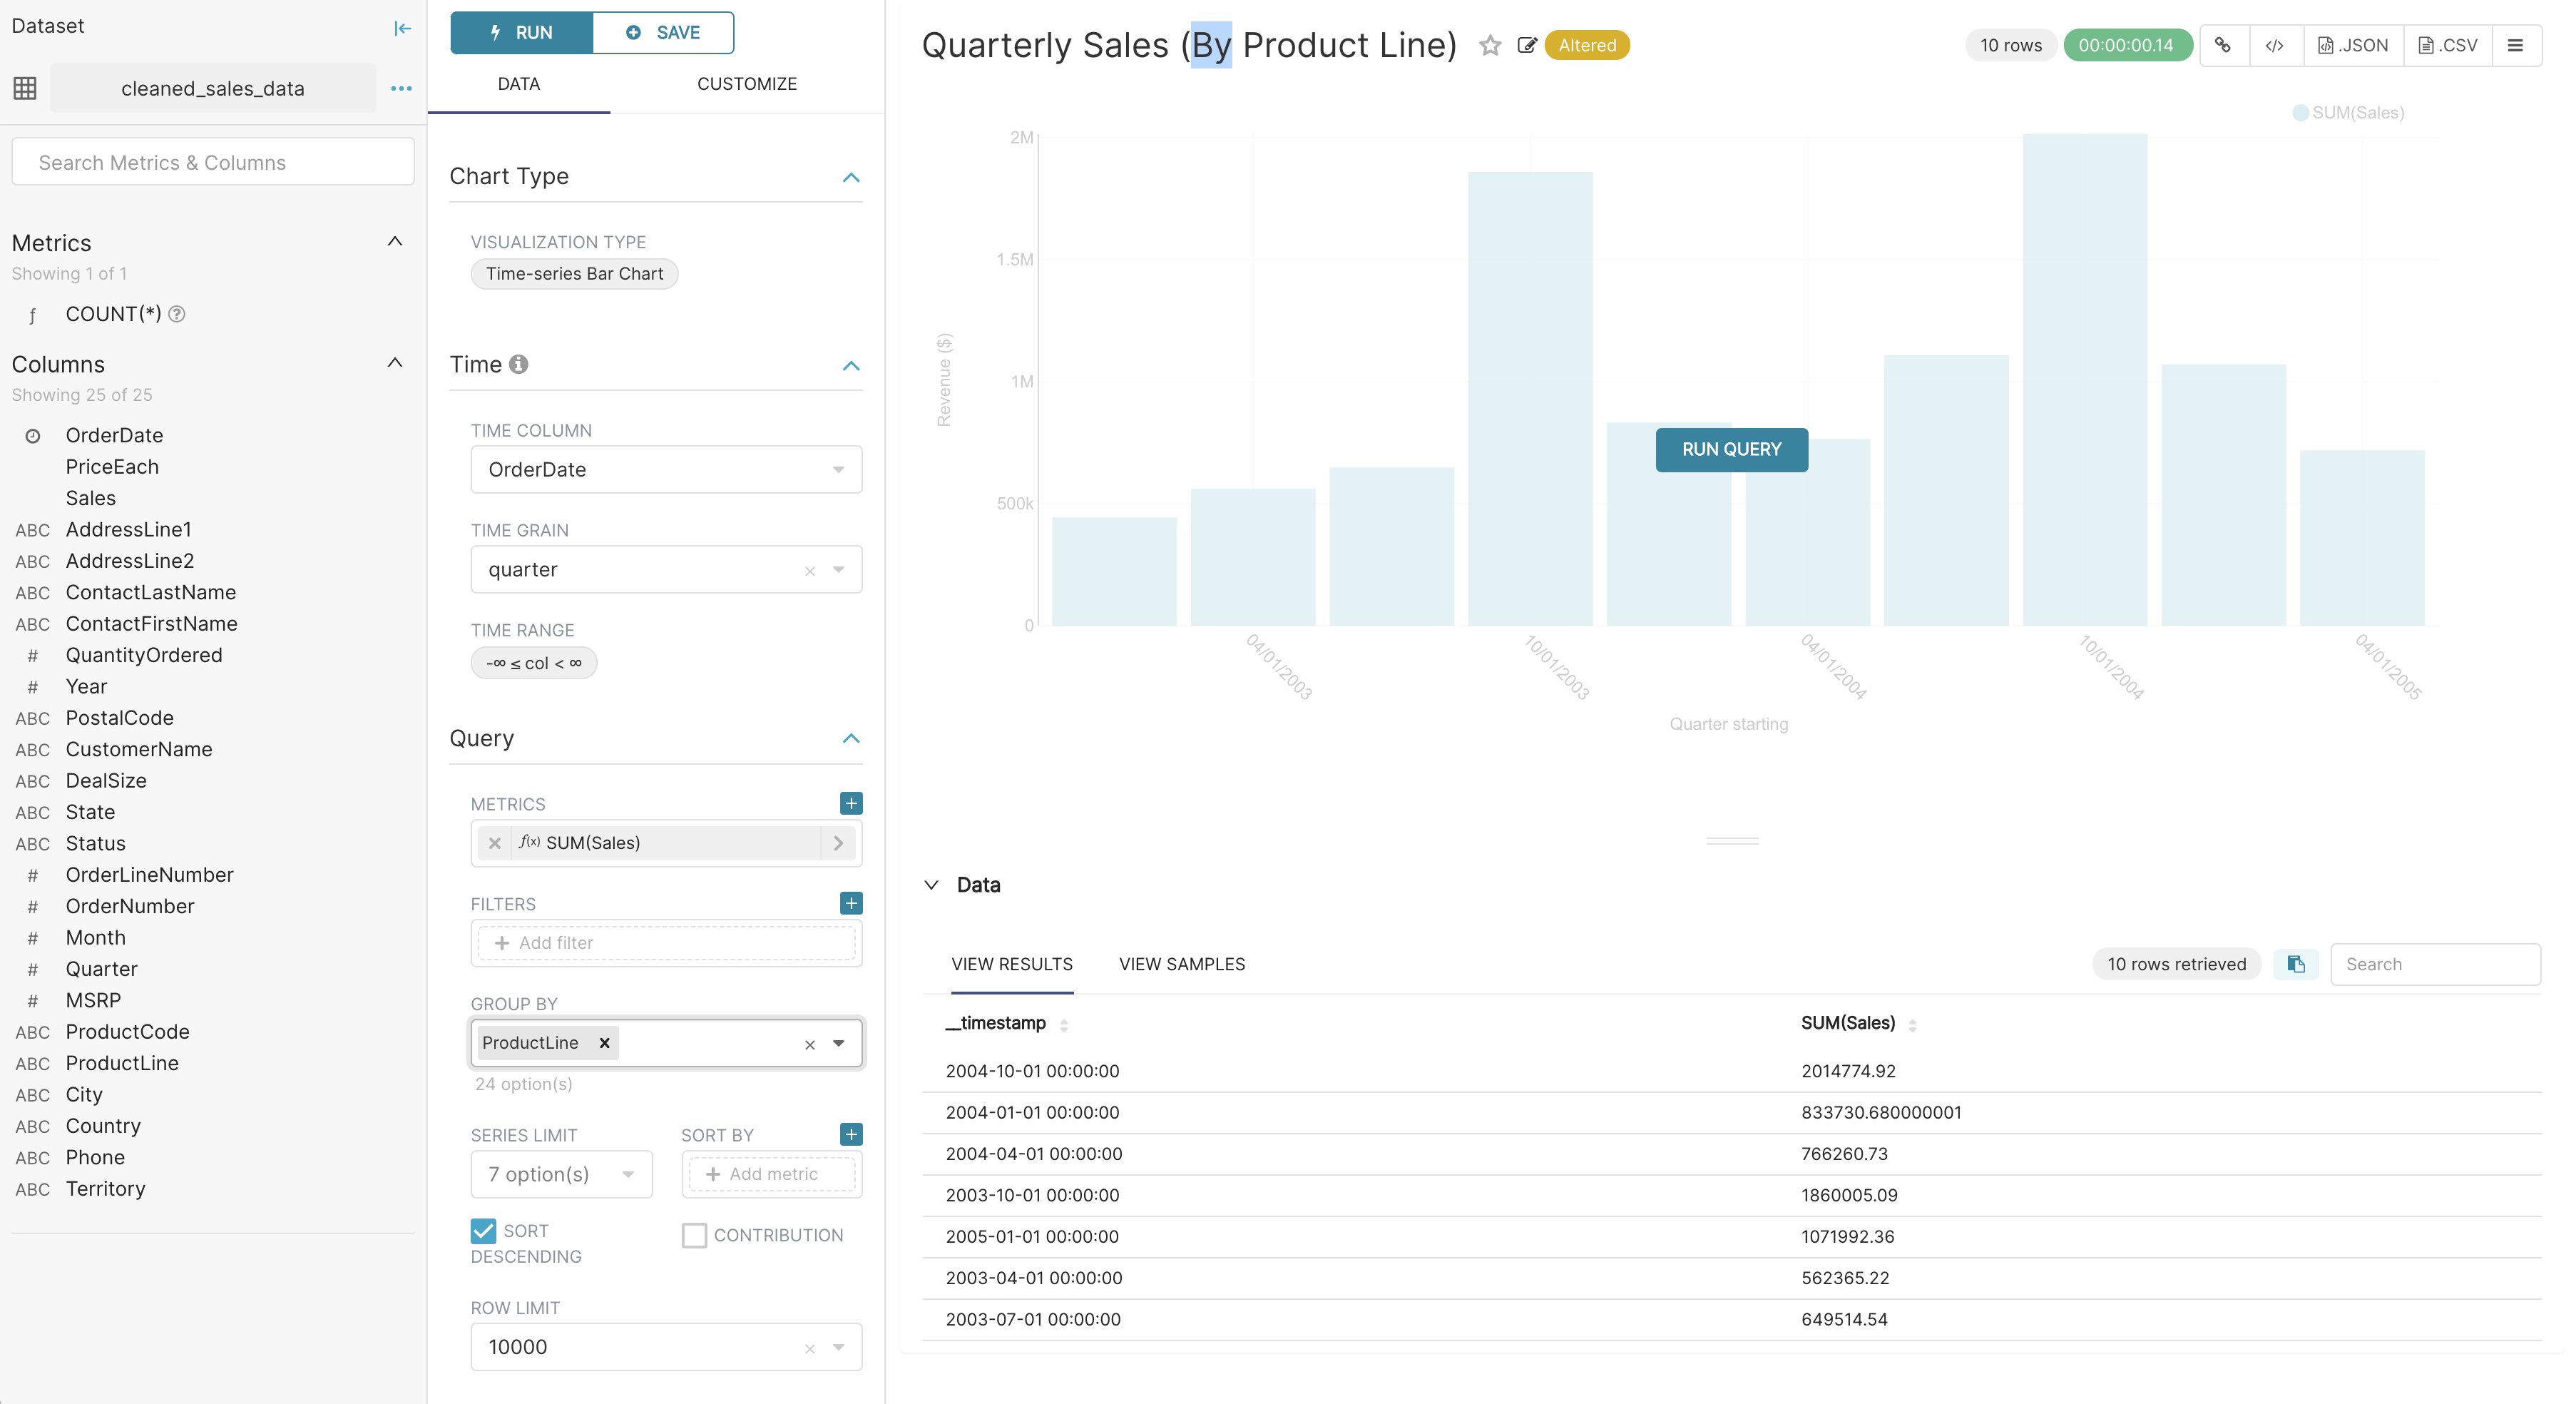The image size is (2576, 1404).
Task: Collapse the Query section
Action: click(851, 738)
